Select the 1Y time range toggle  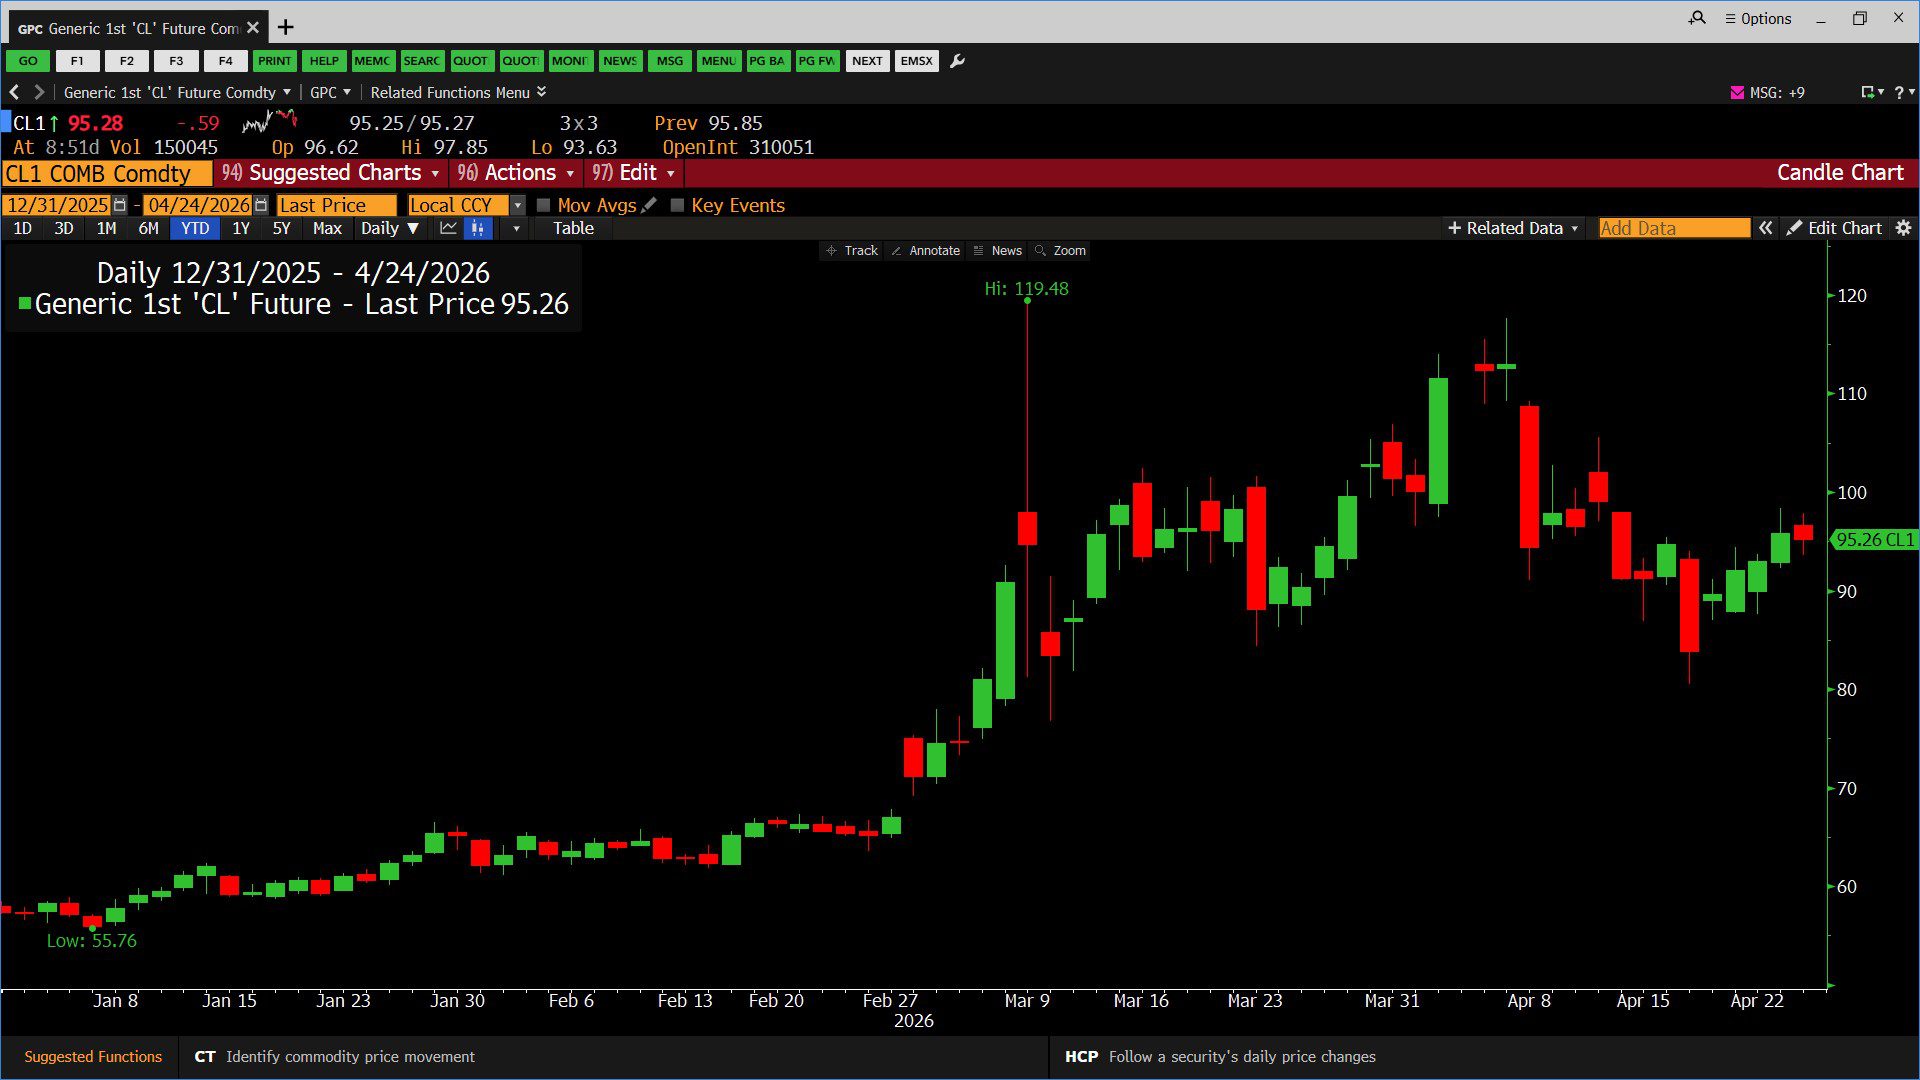tap(241, 228)
